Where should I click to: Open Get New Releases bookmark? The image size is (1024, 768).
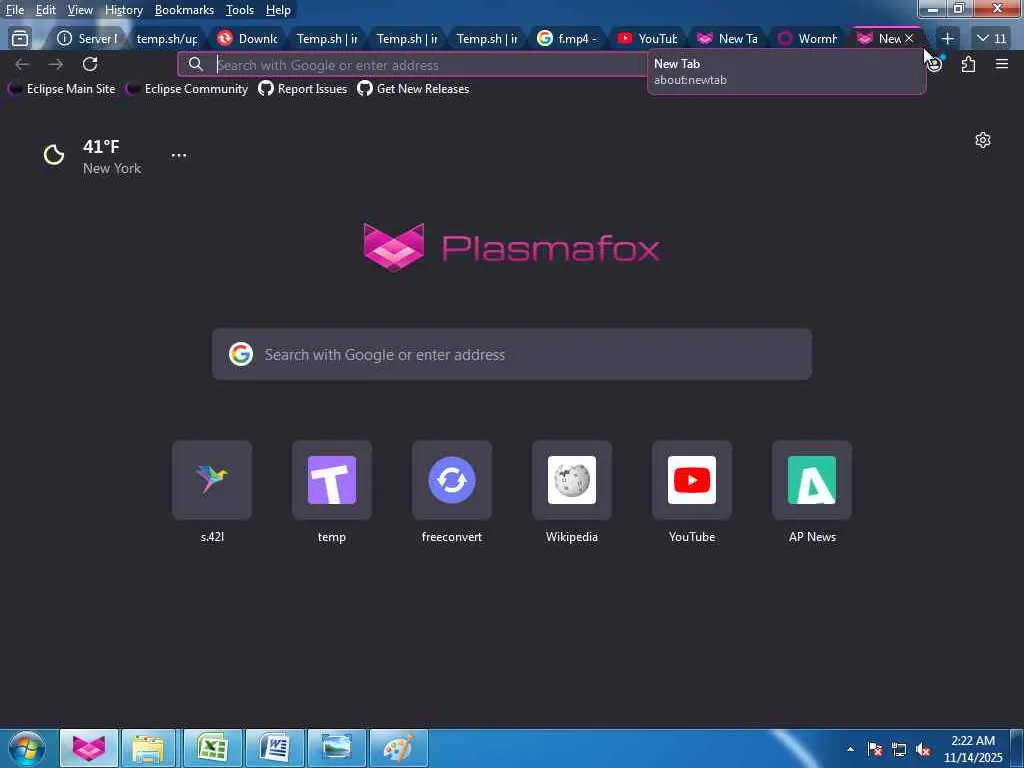[413, 89]
